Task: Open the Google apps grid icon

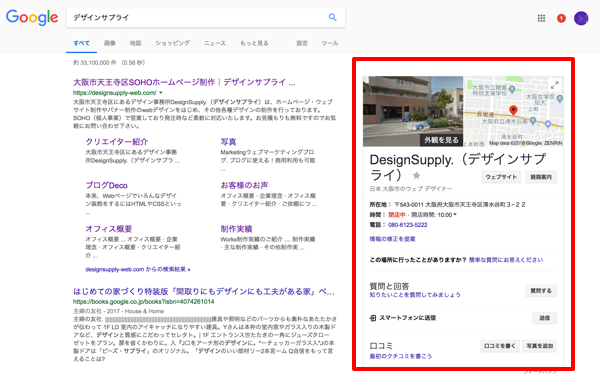Action: tap(541, 18)
